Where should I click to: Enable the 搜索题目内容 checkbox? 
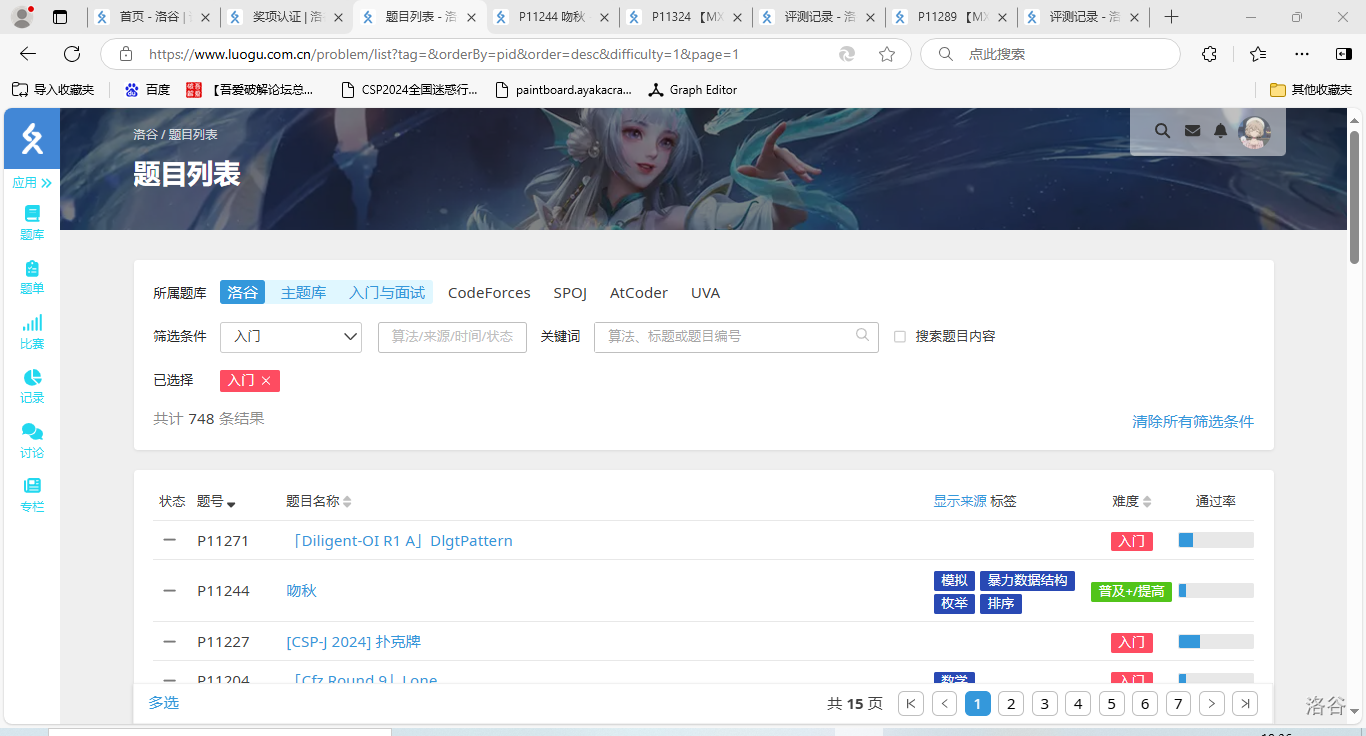900,337
